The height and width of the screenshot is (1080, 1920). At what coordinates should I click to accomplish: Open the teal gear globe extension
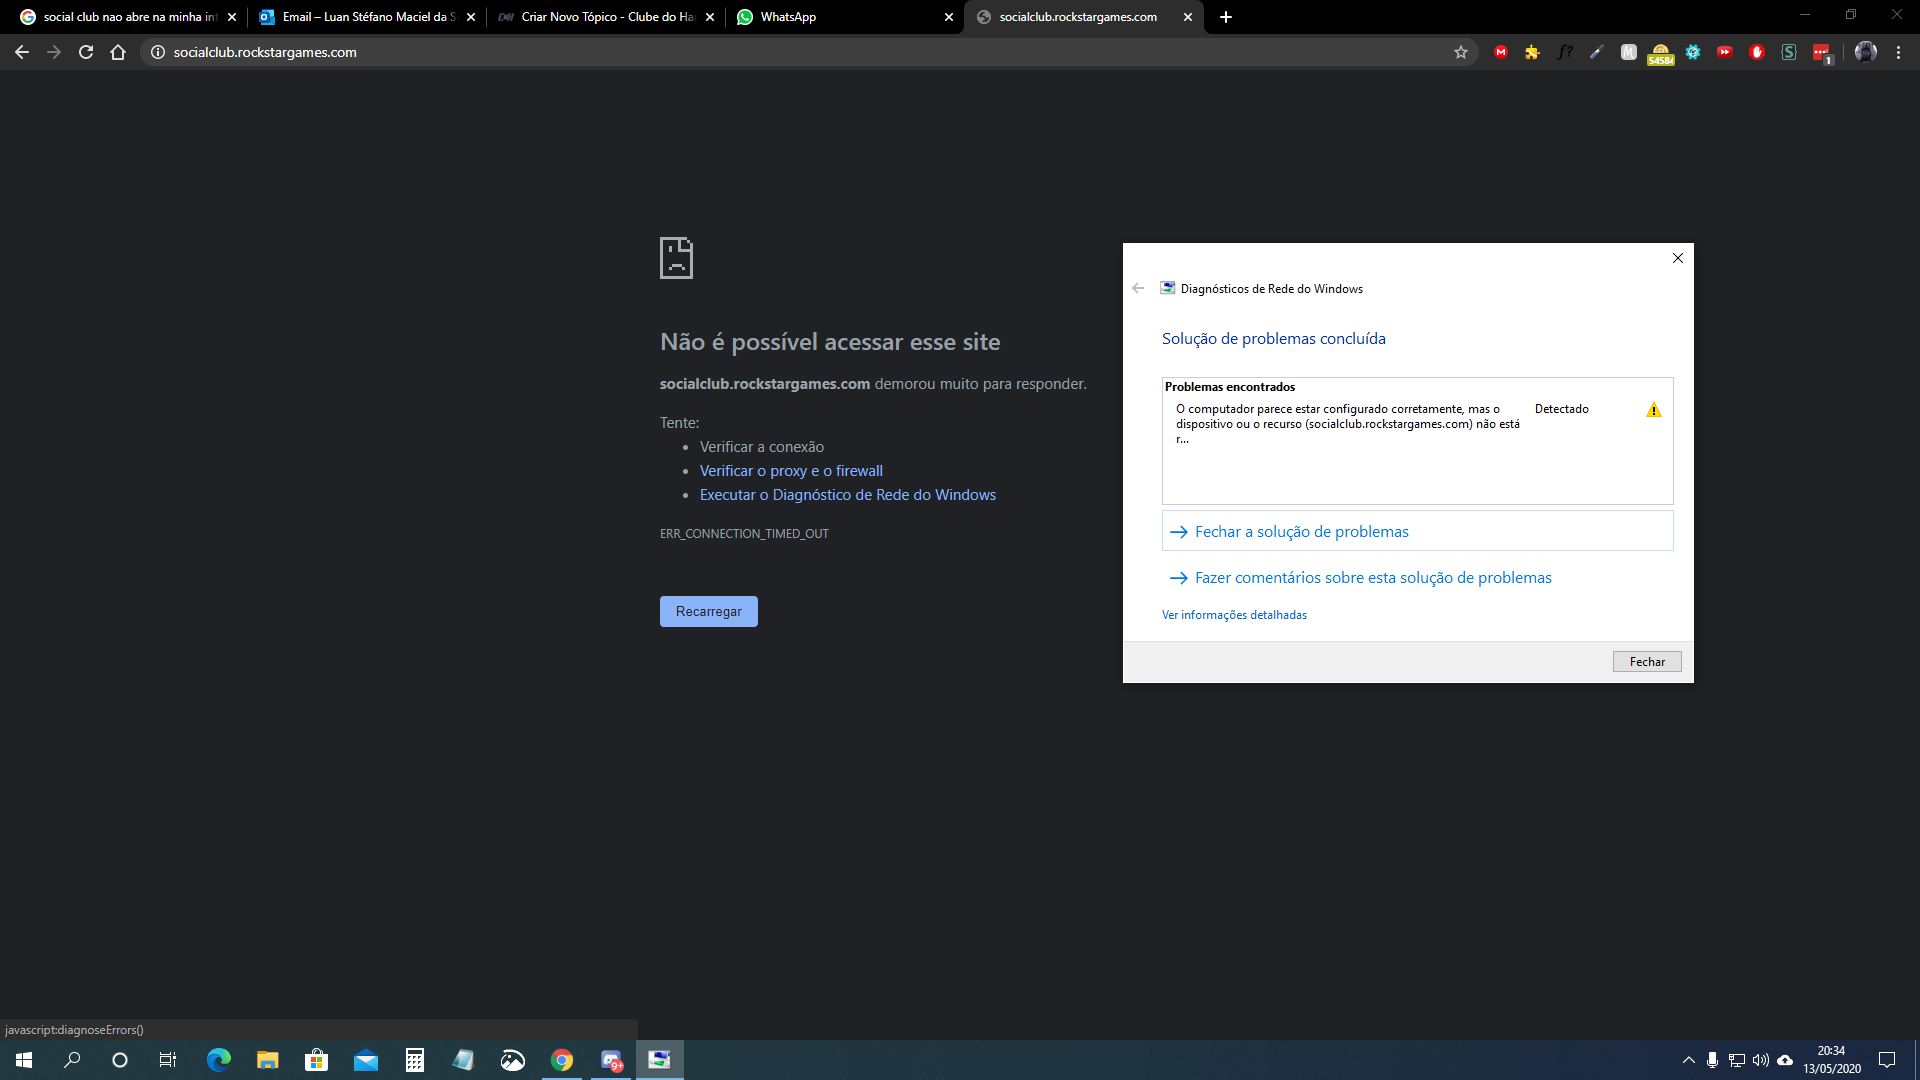click(x=1693, y=52)
